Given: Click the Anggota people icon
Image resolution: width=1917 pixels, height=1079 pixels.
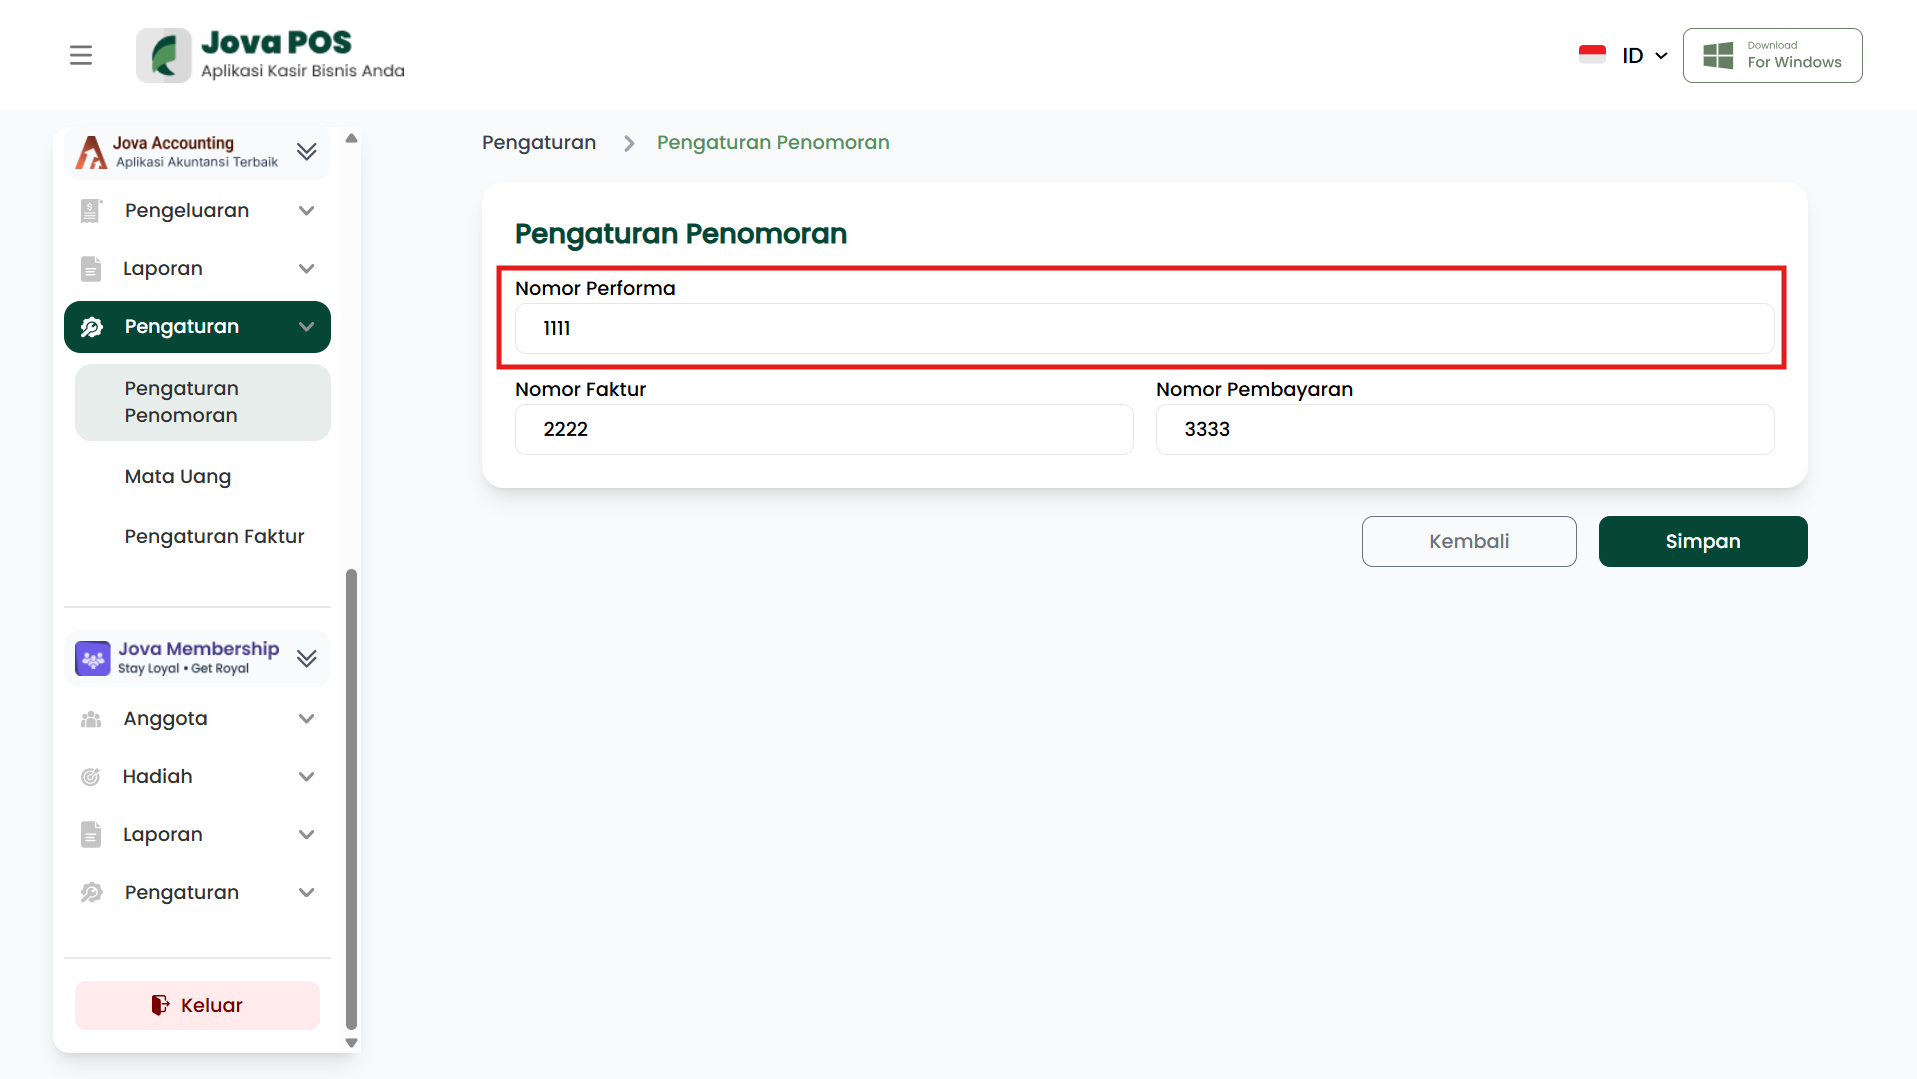Looking at the screenshot, I should click(91, 719).
